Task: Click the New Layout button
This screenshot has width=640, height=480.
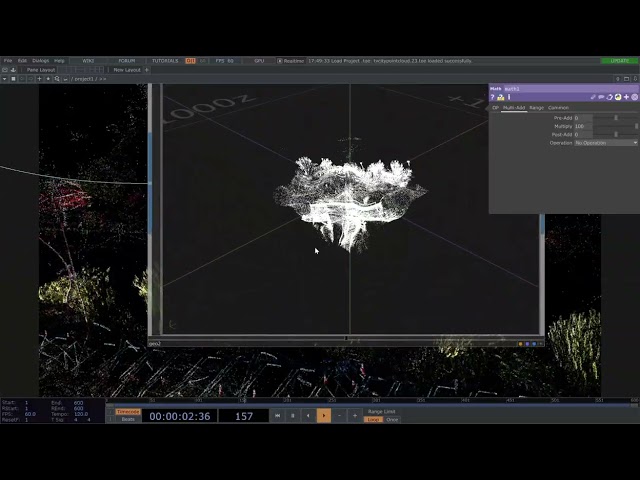Action: tap(127, 70)
